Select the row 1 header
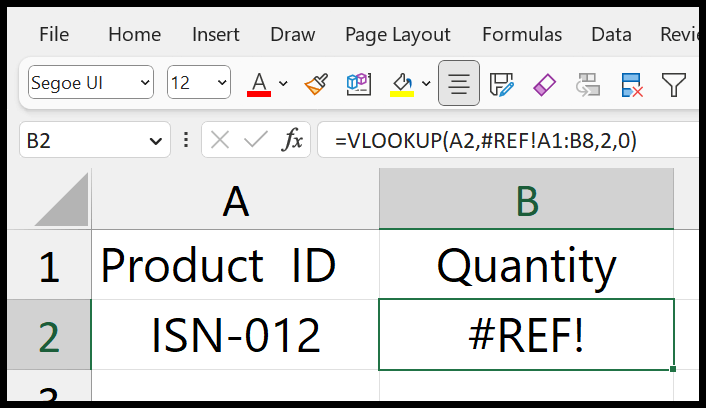Image resolution: width=706 pixels, height=408 pixels. click(x=49, y=264)
